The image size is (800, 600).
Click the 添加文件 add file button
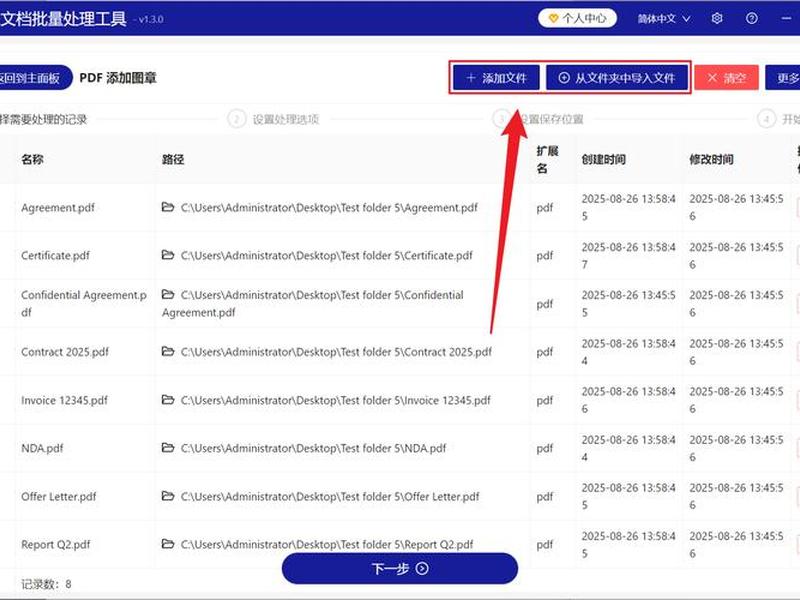tap(496, 78)
